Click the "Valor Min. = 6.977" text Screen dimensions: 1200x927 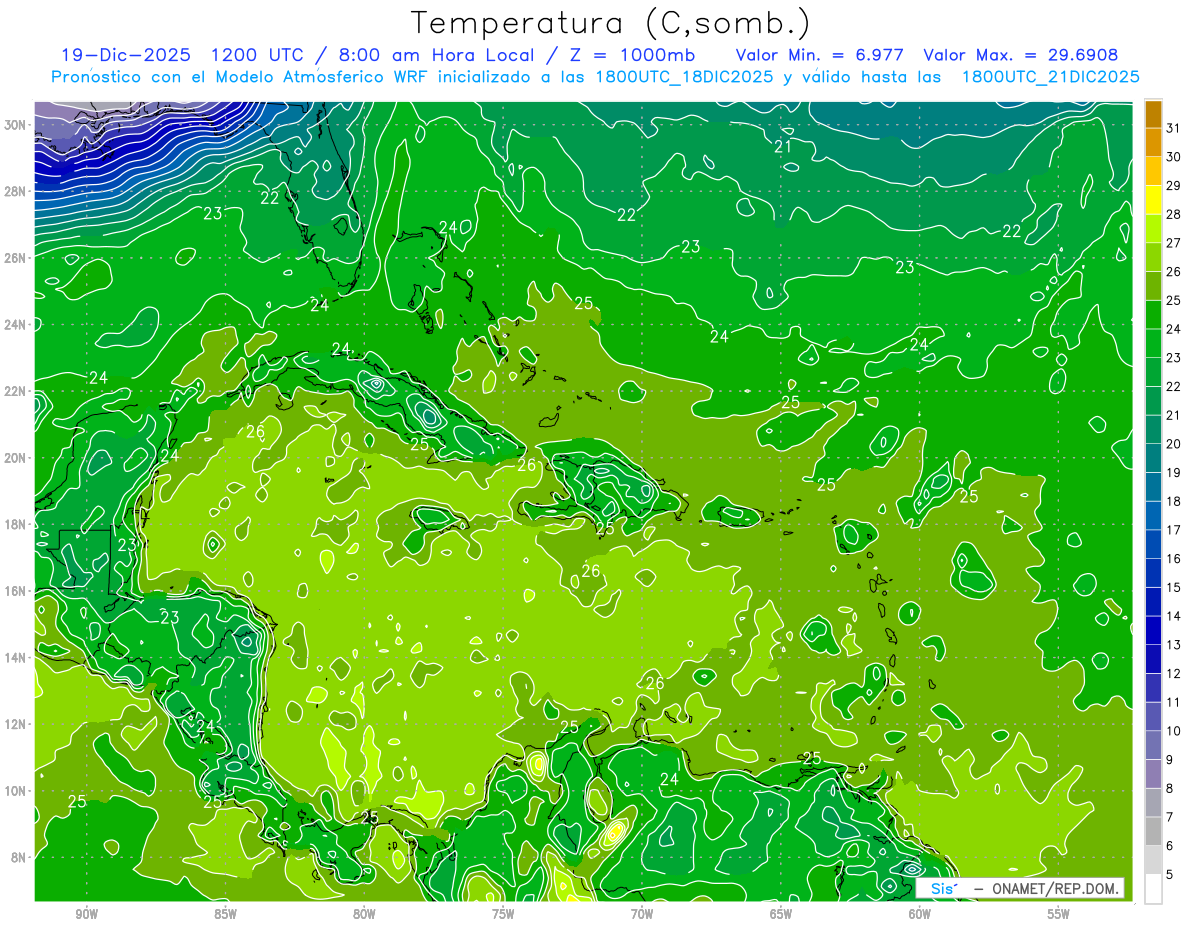pos(820,55)
